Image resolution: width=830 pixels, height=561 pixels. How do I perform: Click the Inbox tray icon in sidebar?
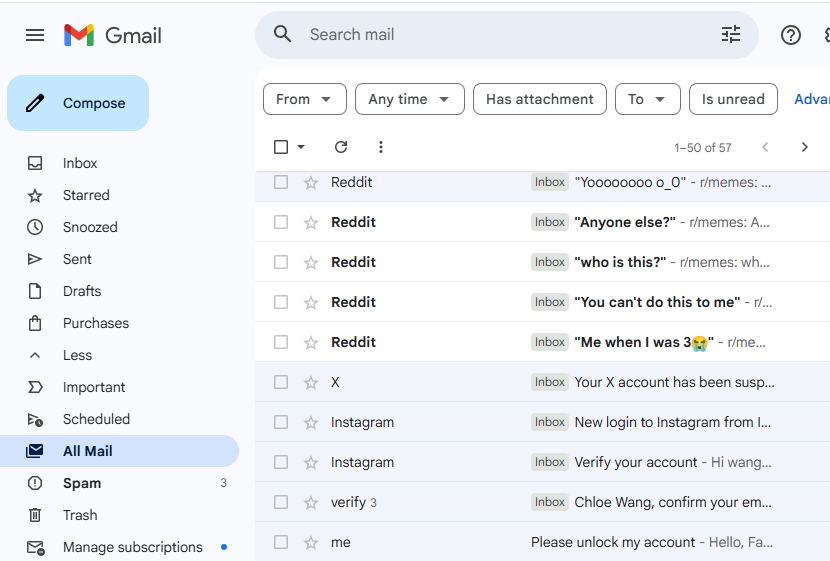35,163
